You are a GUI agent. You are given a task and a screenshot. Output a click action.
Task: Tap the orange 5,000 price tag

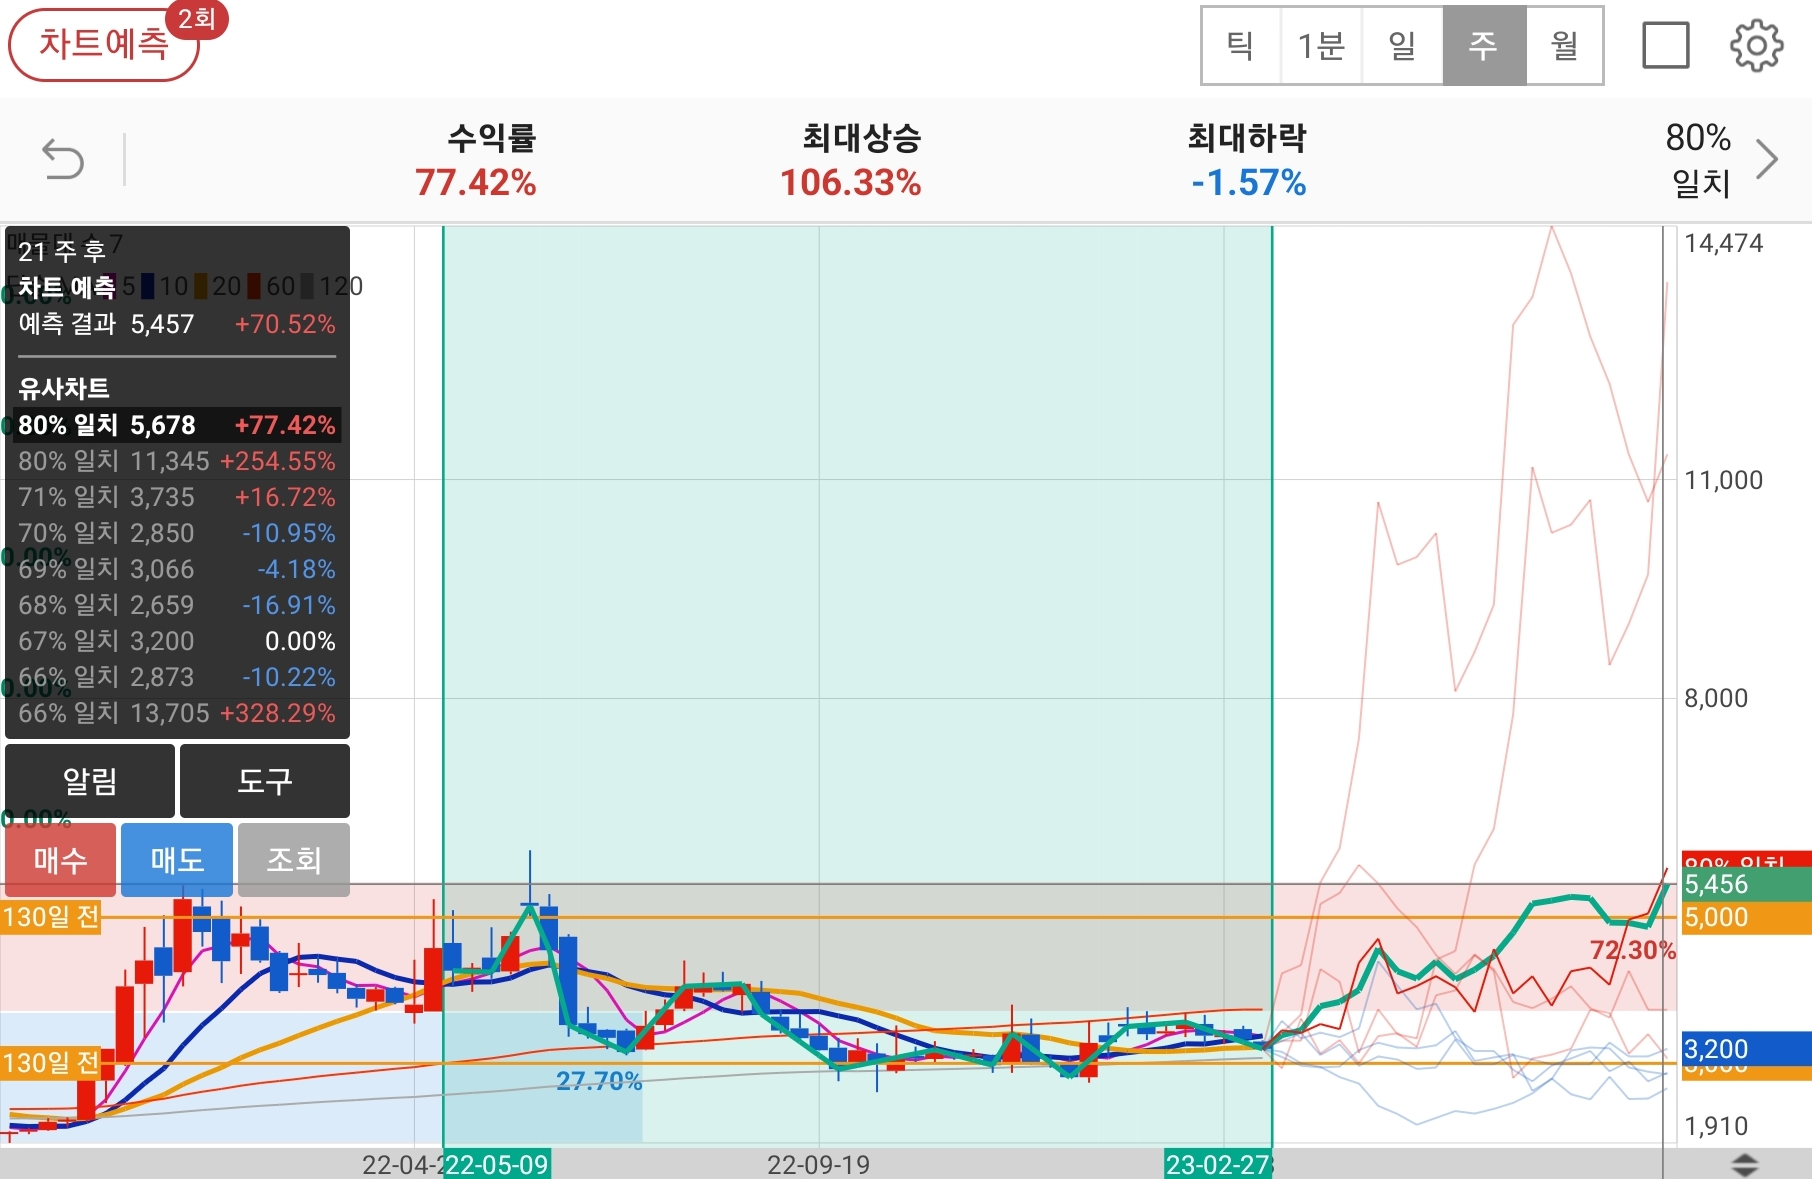tap(1746, 918)
